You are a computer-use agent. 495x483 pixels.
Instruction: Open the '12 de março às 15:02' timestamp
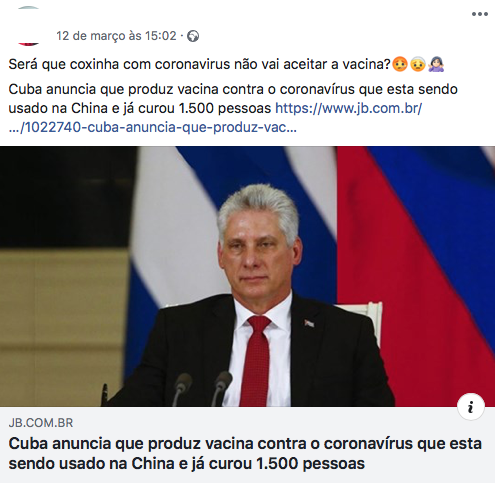tap(116, 36)
